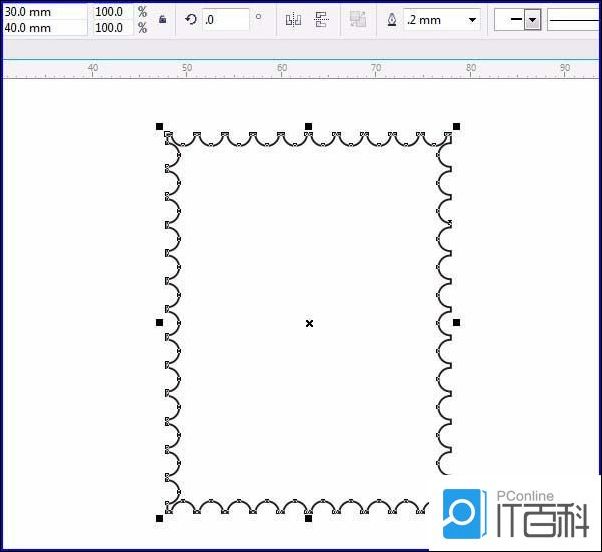
Task: Click the outline pen icon
Action: click(x=392, y=20)
